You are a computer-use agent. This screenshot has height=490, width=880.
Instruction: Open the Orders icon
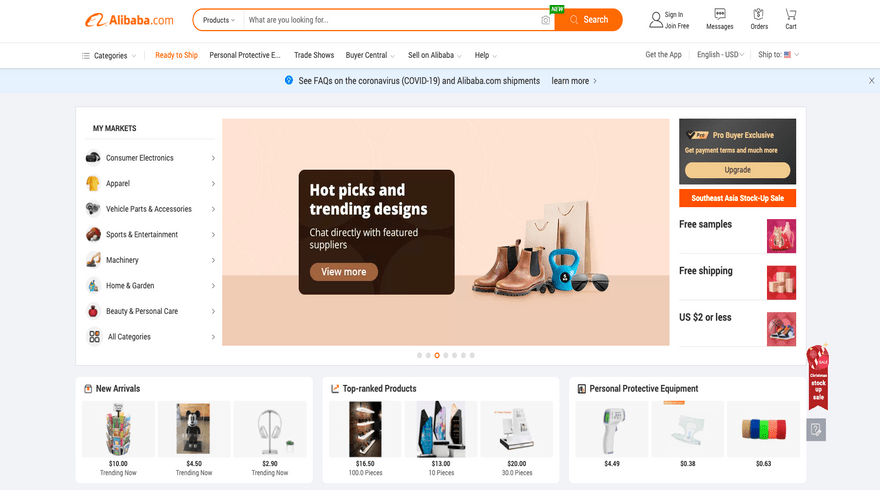(x=758, y=14)
